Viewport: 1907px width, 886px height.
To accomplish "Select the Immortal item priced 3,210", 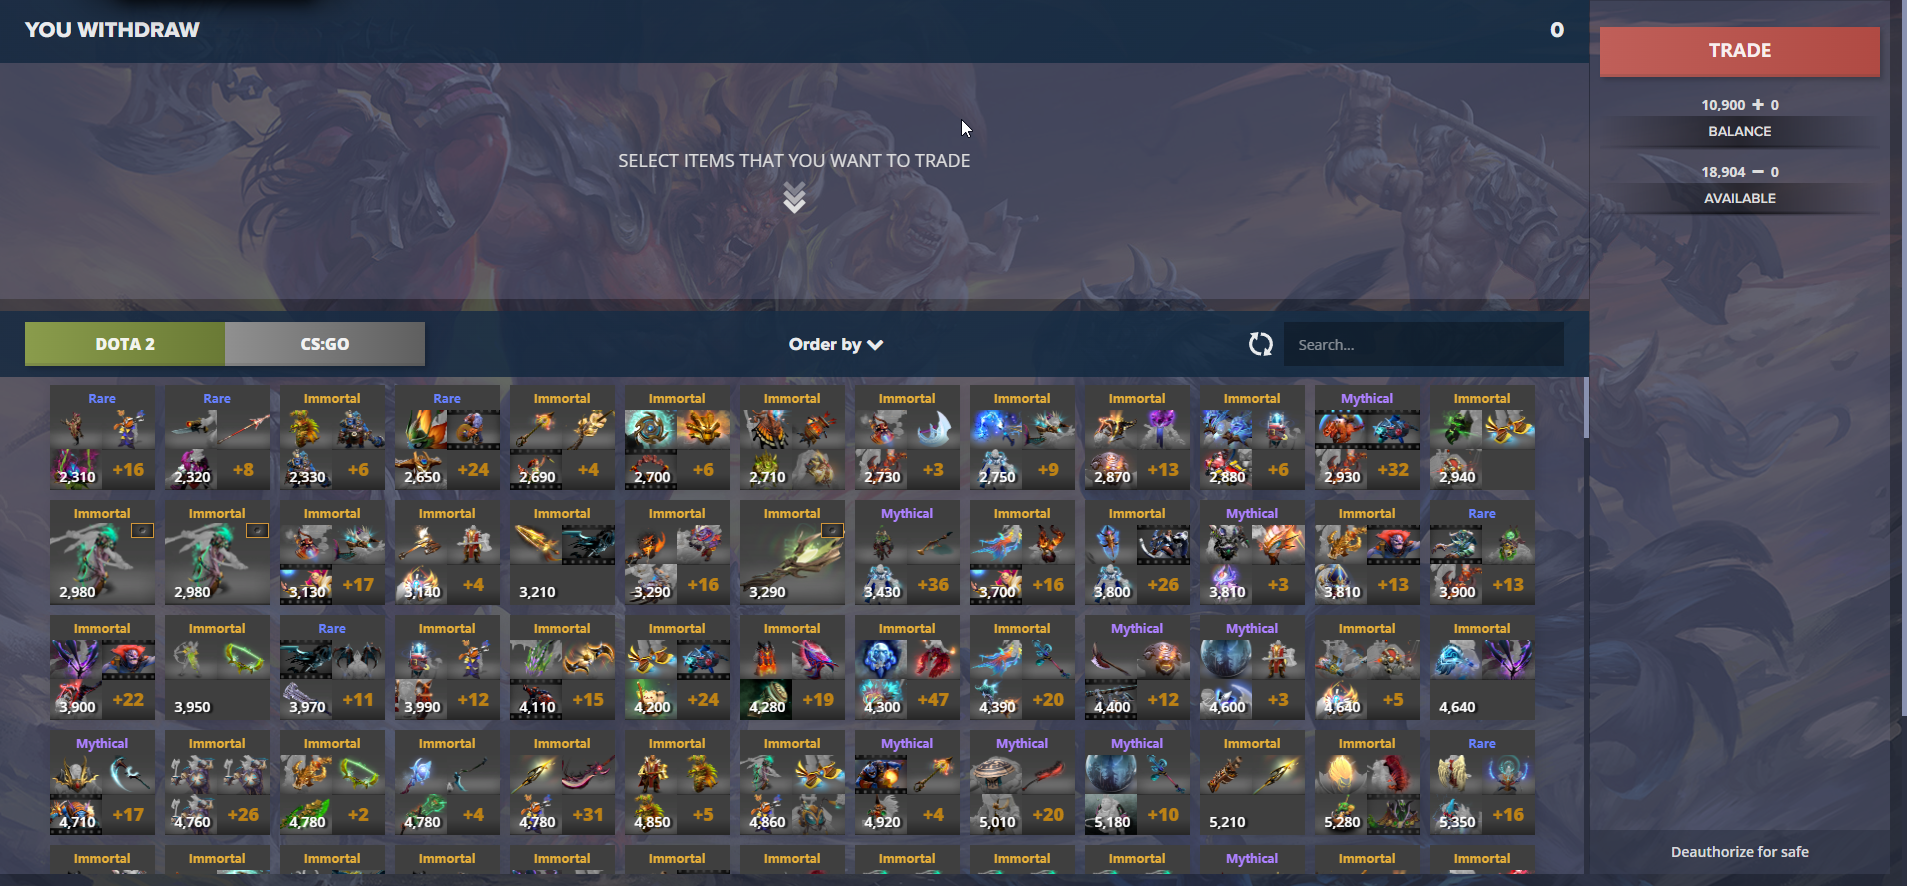I will [x=562, y=552].
